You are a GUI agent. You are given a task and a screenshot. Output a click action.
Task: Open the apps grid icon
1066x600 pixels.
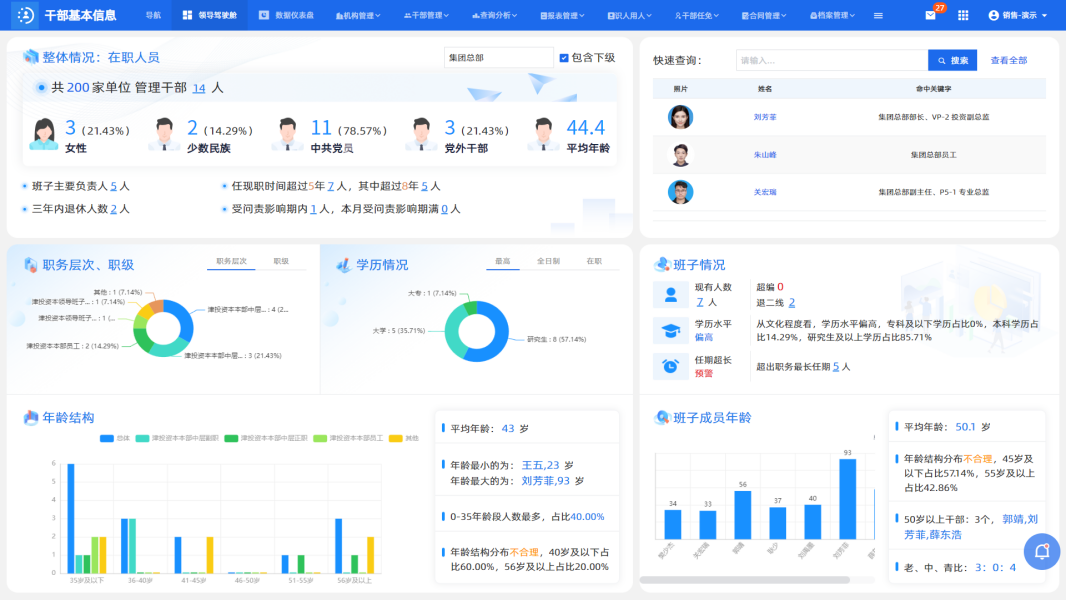pos(963,16)
